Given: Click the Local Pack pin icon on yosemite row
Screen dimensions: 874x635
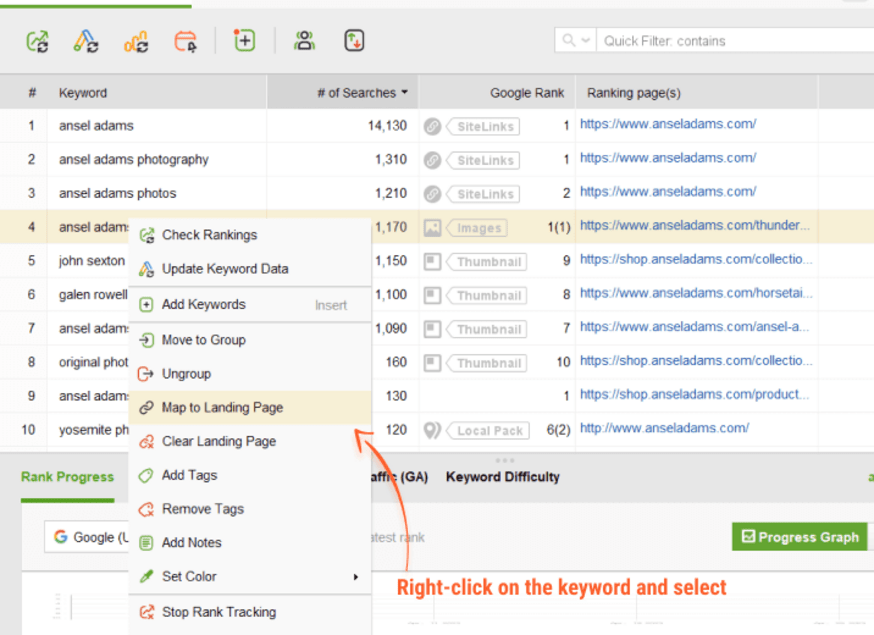Looking at the screenshot, I should [x=433, y=430].
